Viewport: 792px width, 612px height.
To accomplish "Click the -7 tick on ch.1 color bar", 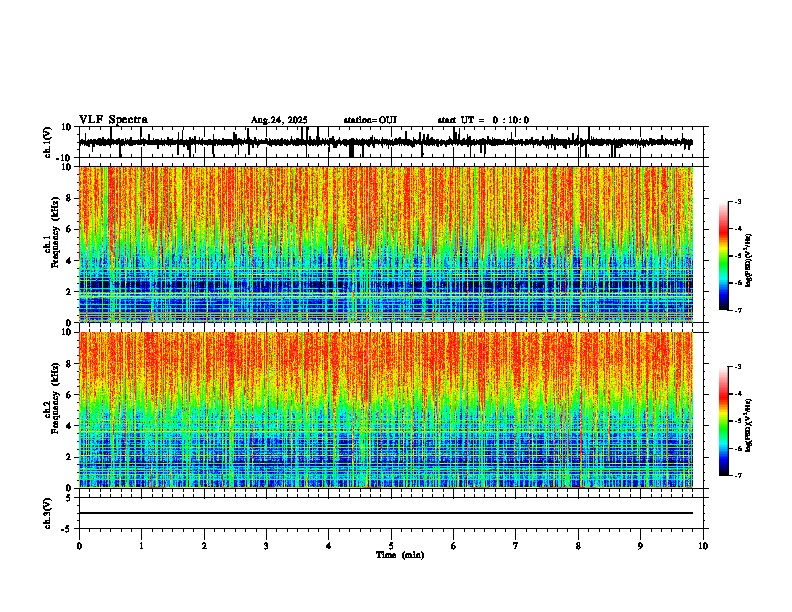I will click(737, 310).
